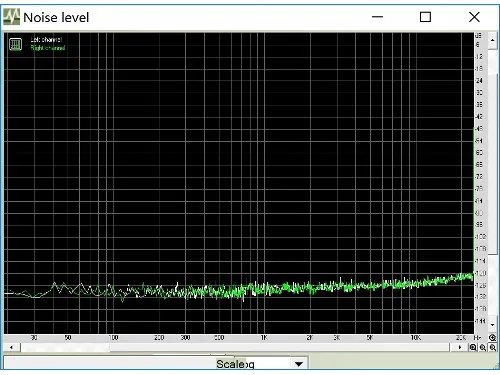This screenshot has height=375, width=500.
Task: Maximize the Noise level window
Action: [425, 17]
